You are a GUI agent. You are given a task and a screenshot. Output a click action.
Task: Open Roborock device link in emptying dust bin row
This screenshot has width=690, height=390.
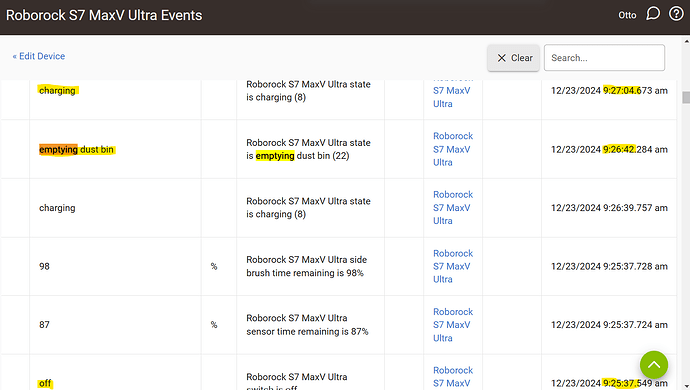(x=453, y=149)
